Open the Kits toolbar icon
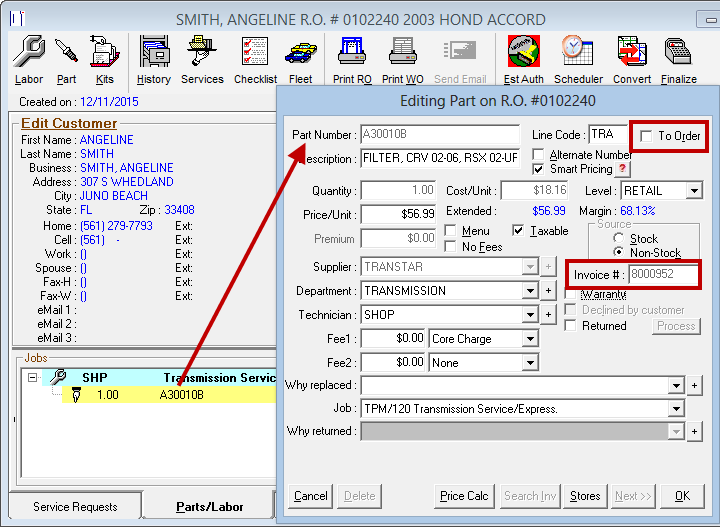This screenshot has height=527, width=720. (x=104, y=59)
